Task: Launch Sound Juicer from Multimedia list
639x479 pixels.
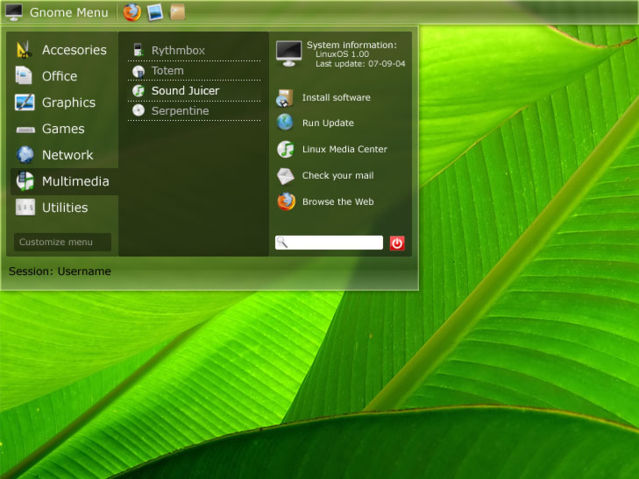Action: pos(184,91)
